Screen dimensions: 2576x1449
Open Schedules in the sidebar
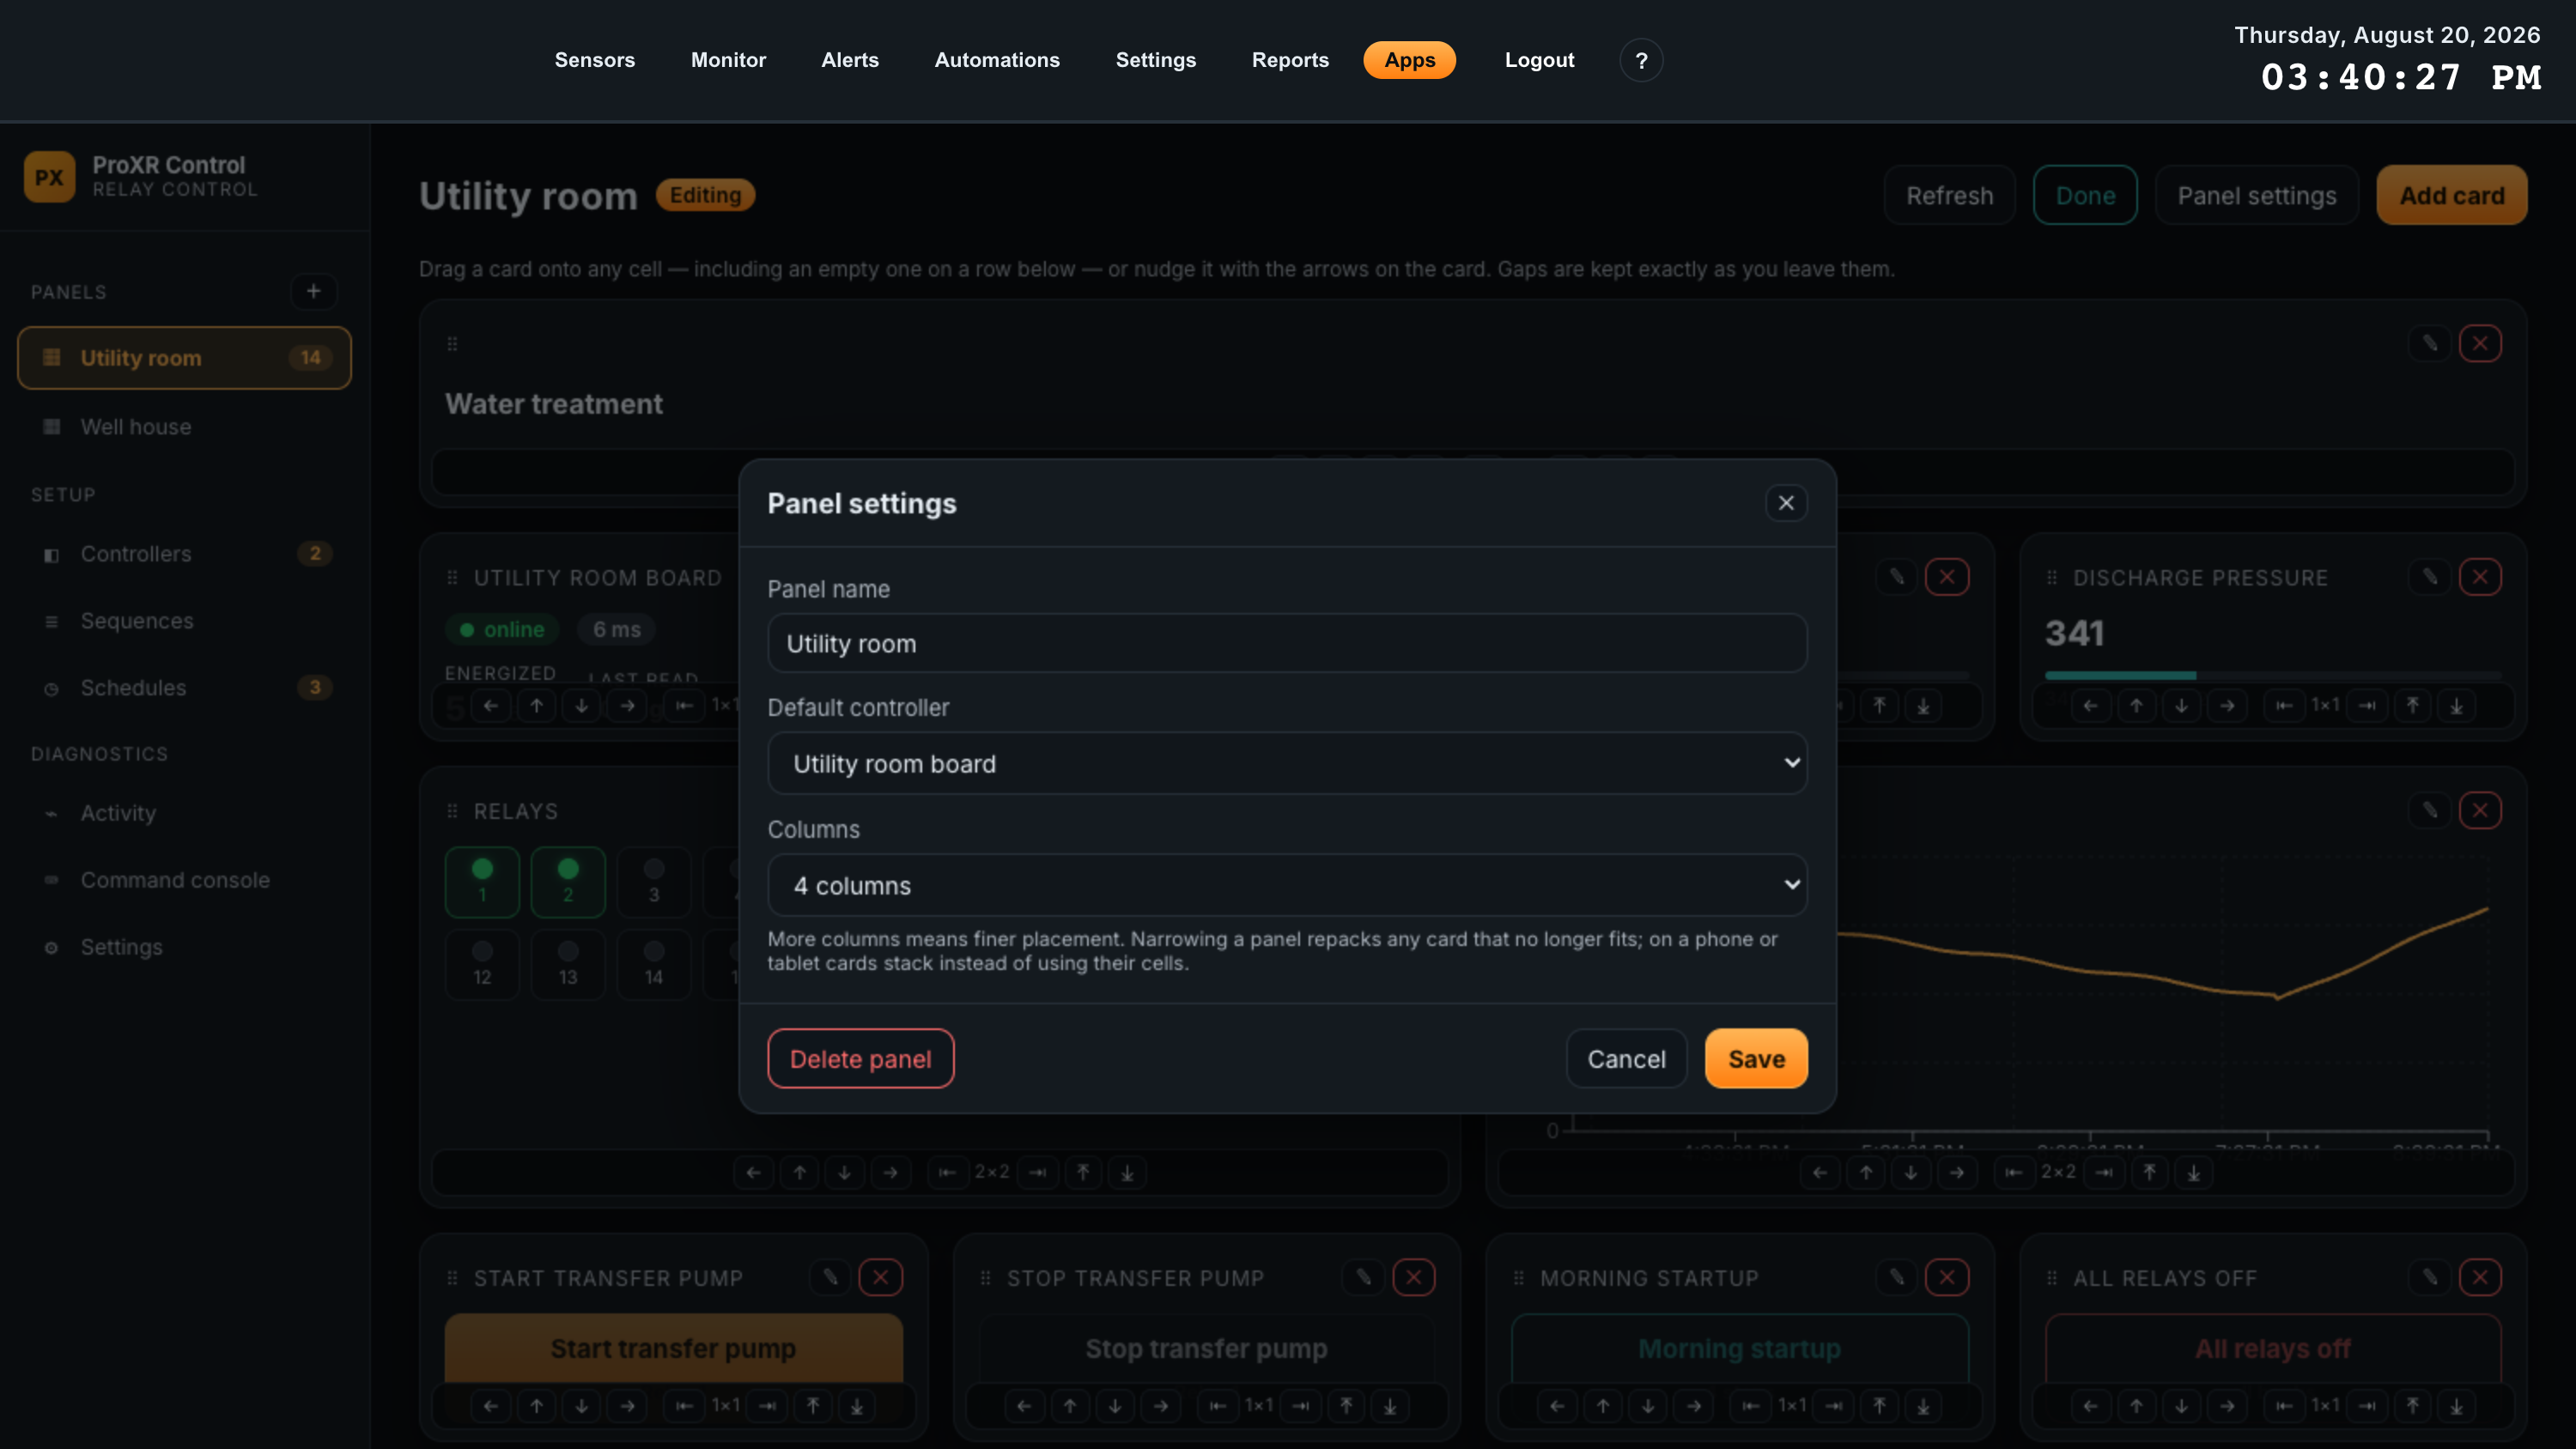tap(184, 688)
